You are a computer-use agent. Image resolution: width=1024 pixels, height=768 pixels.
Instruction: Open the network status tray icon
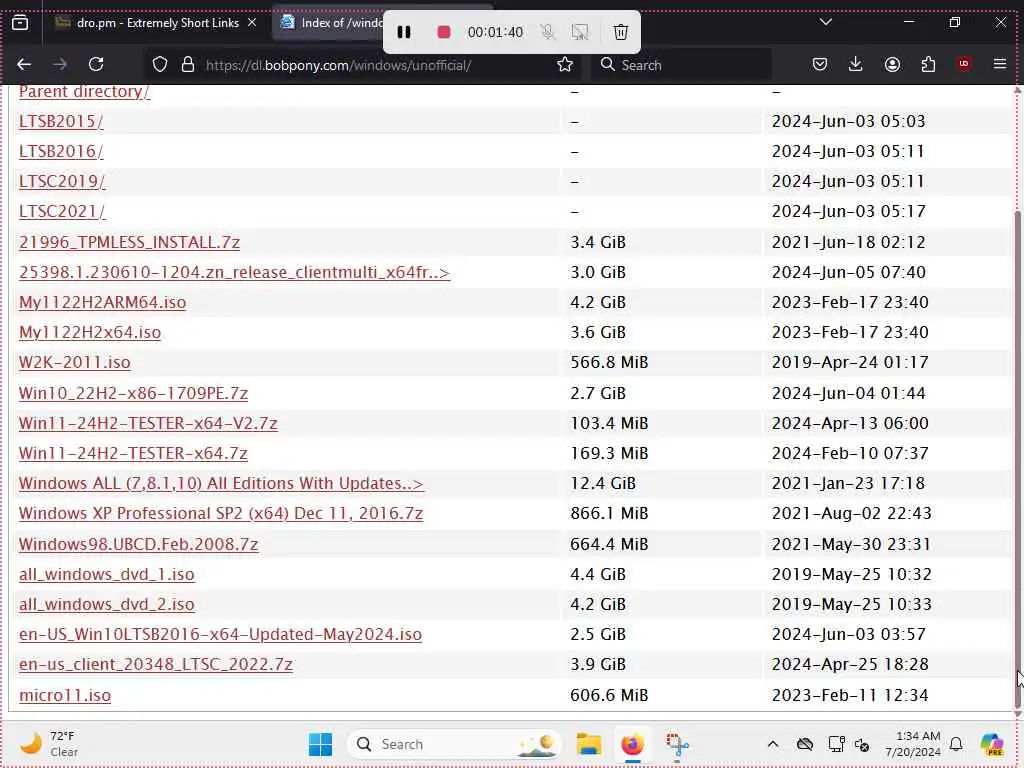point(836,744)
